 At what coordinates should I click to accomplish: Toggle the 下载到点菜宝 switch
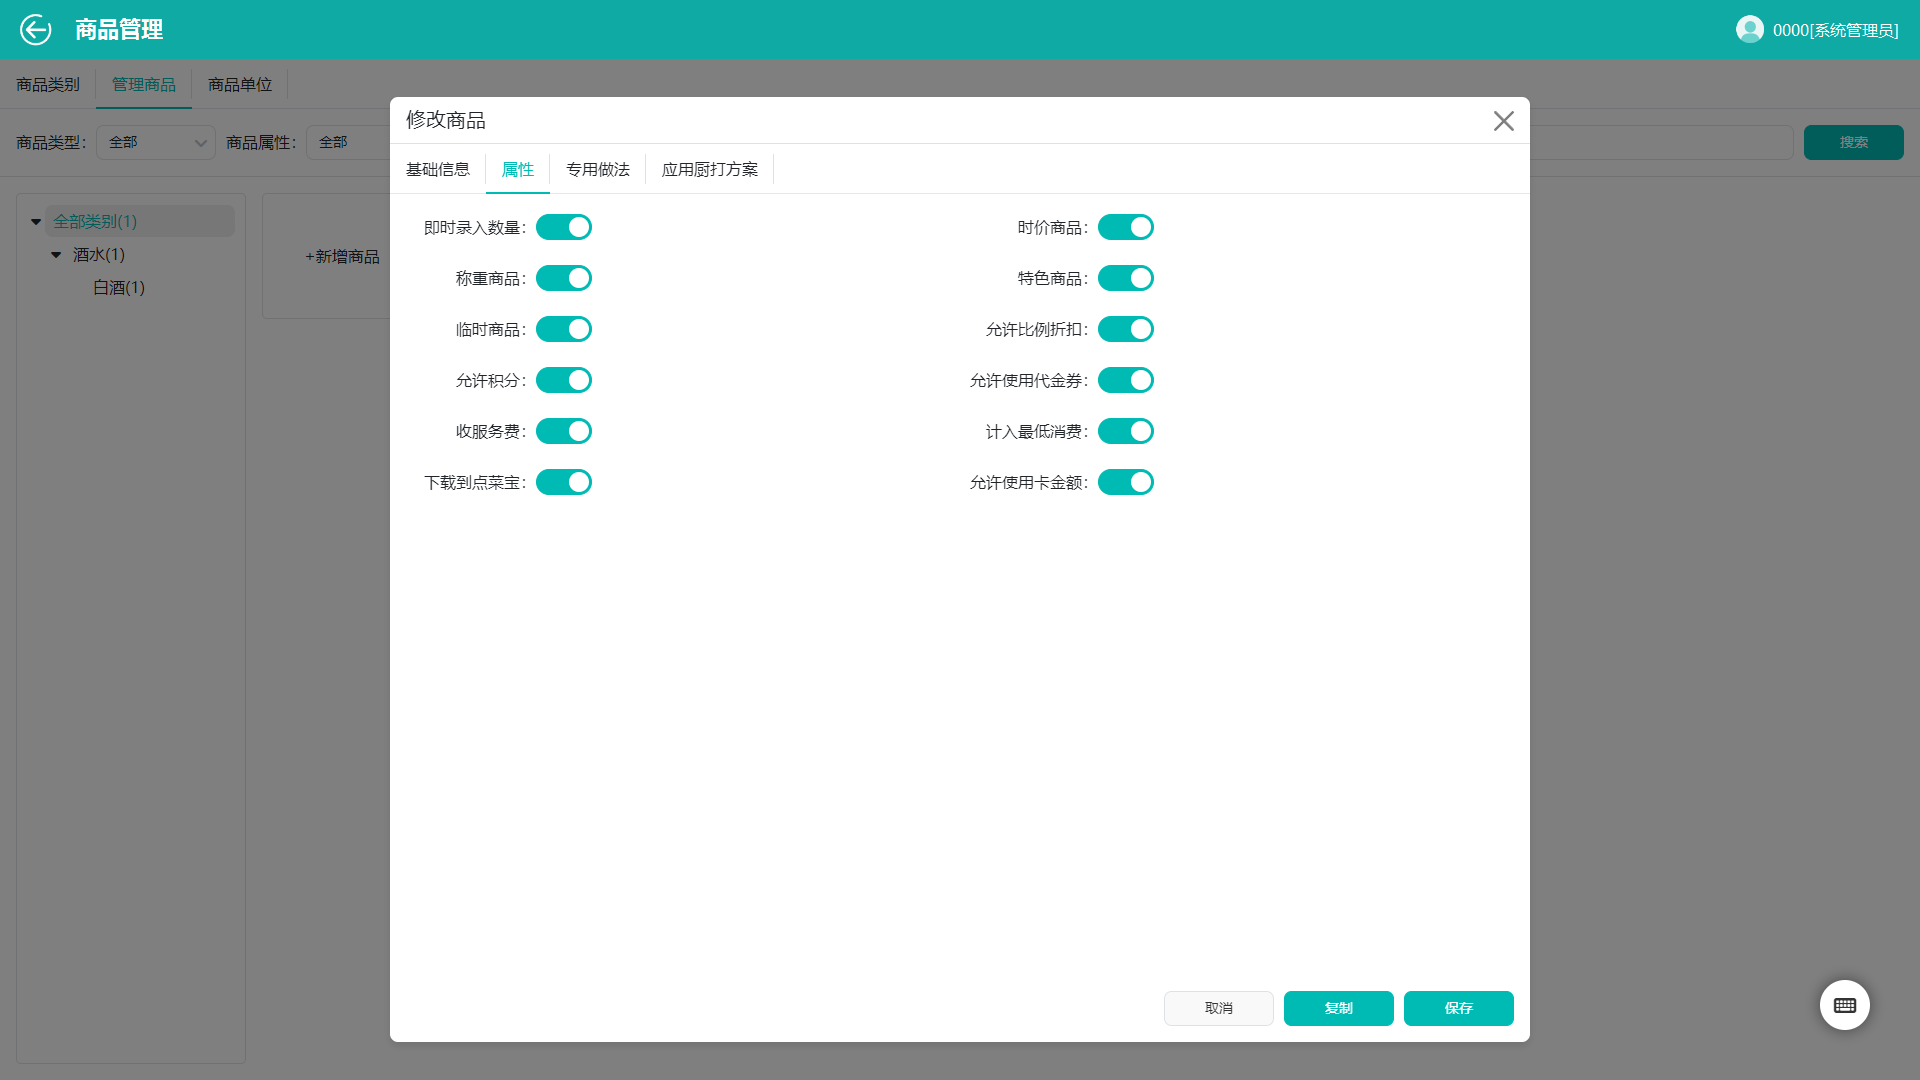[x=564, y=482]
